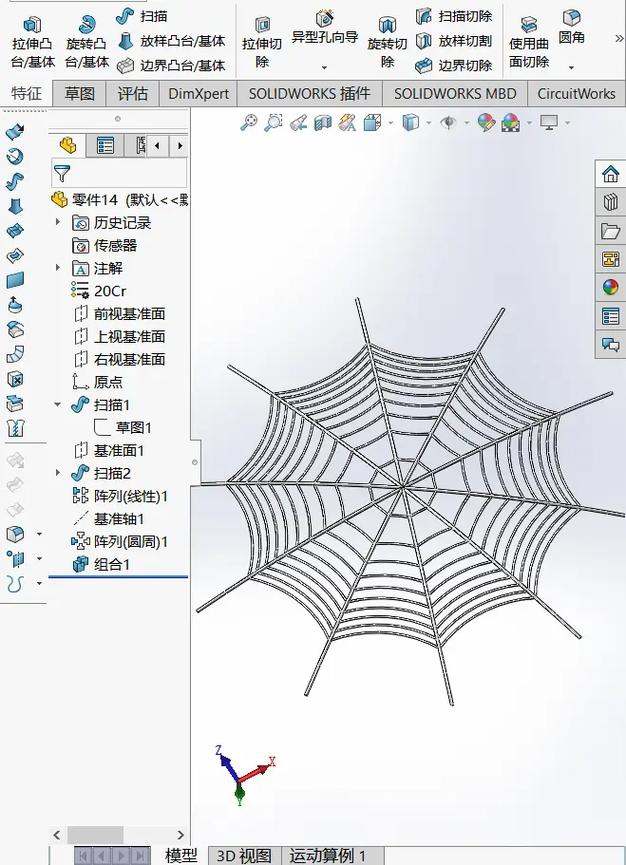Select 草图1 under 扫描1

point(122,428)
